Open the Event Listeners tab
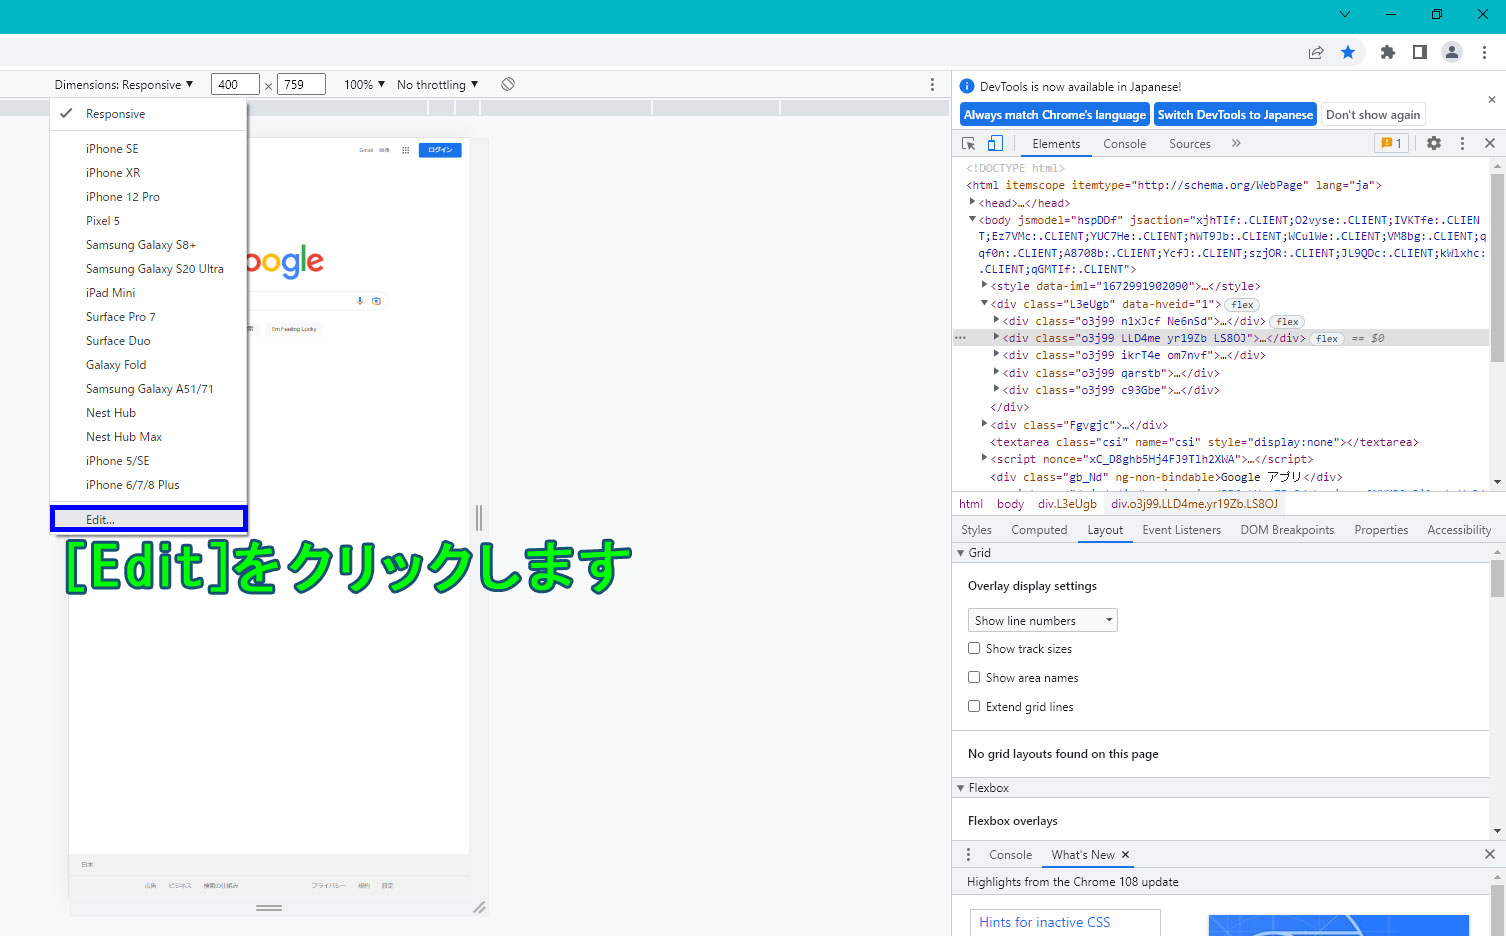 point(1181,530)
